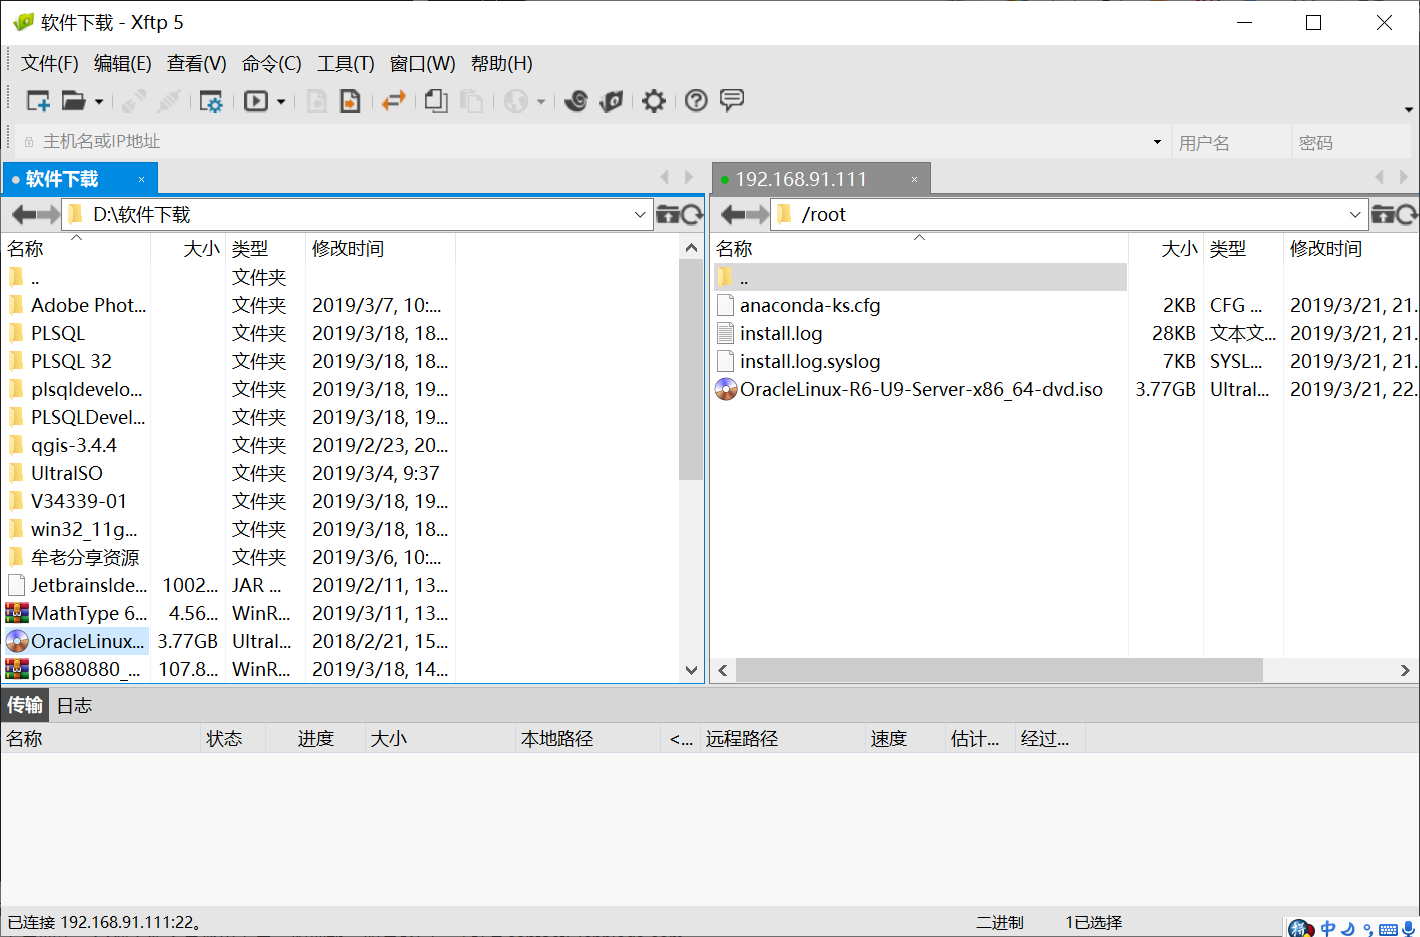Expand the host address history dropdown
The width and height of the screenshot is (1420, 937).
tap(1157, 142)
